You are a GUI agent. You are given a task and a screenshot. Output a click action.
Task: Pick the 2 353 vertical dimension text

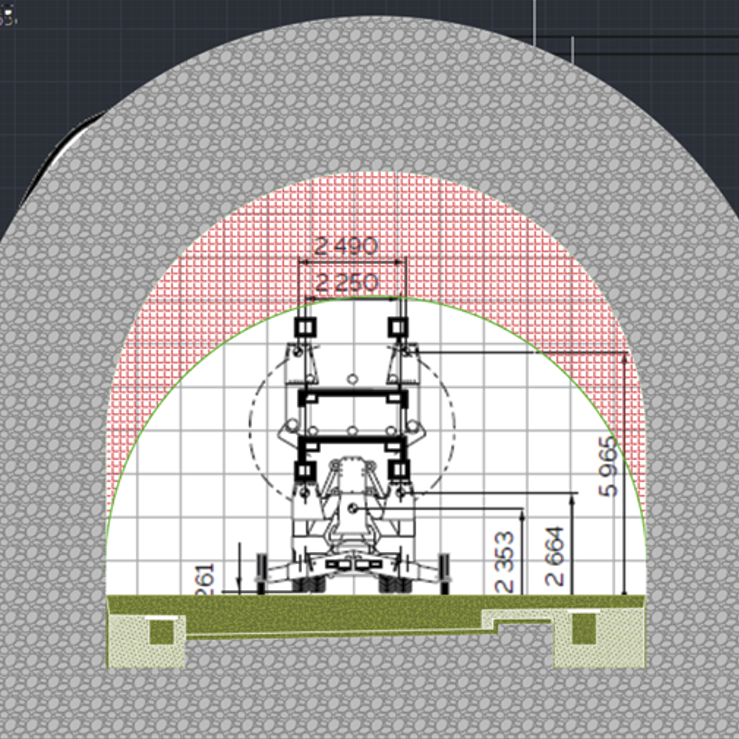[506, 563]
